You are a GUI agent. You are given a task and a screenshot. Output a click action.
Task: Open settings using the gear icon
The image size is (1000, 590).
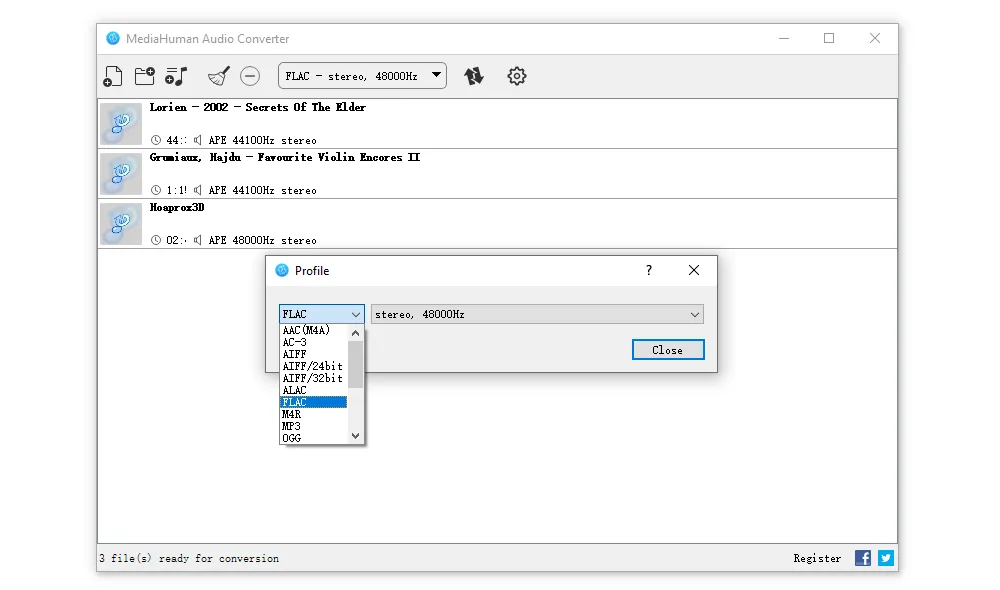tap(516, 76)
